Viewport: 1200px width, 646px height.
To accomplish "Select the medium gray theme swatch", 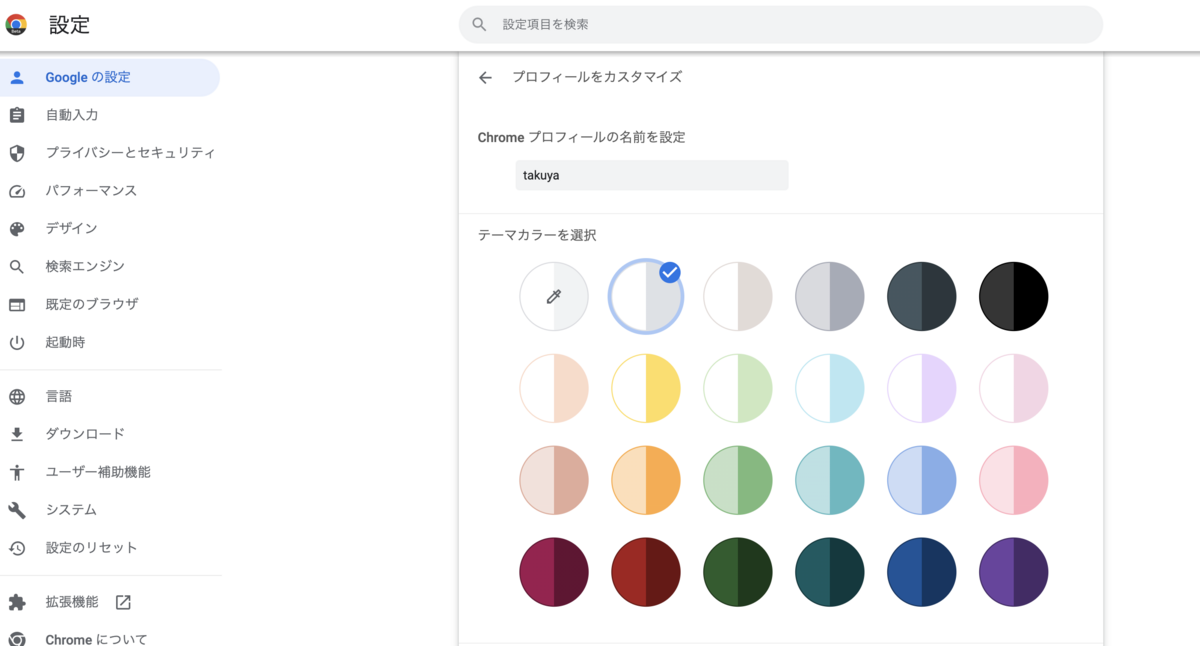I will pyautogui.click(x=830, y=296).
